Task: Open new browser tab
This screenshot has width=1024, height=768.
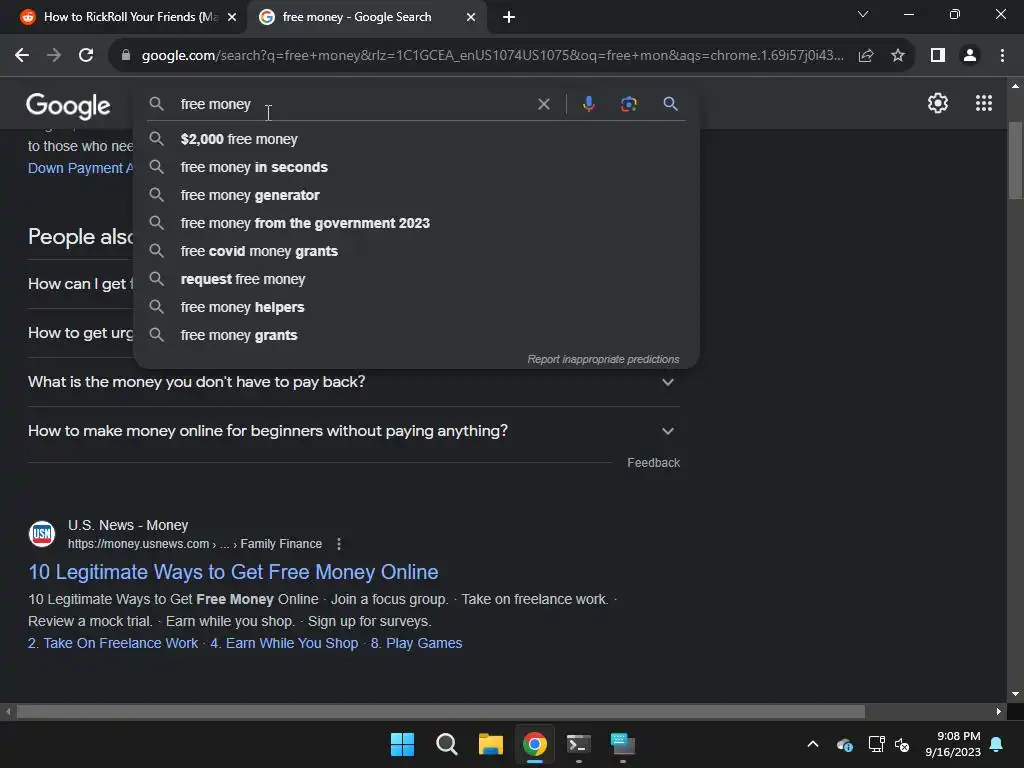Action: 509,18
